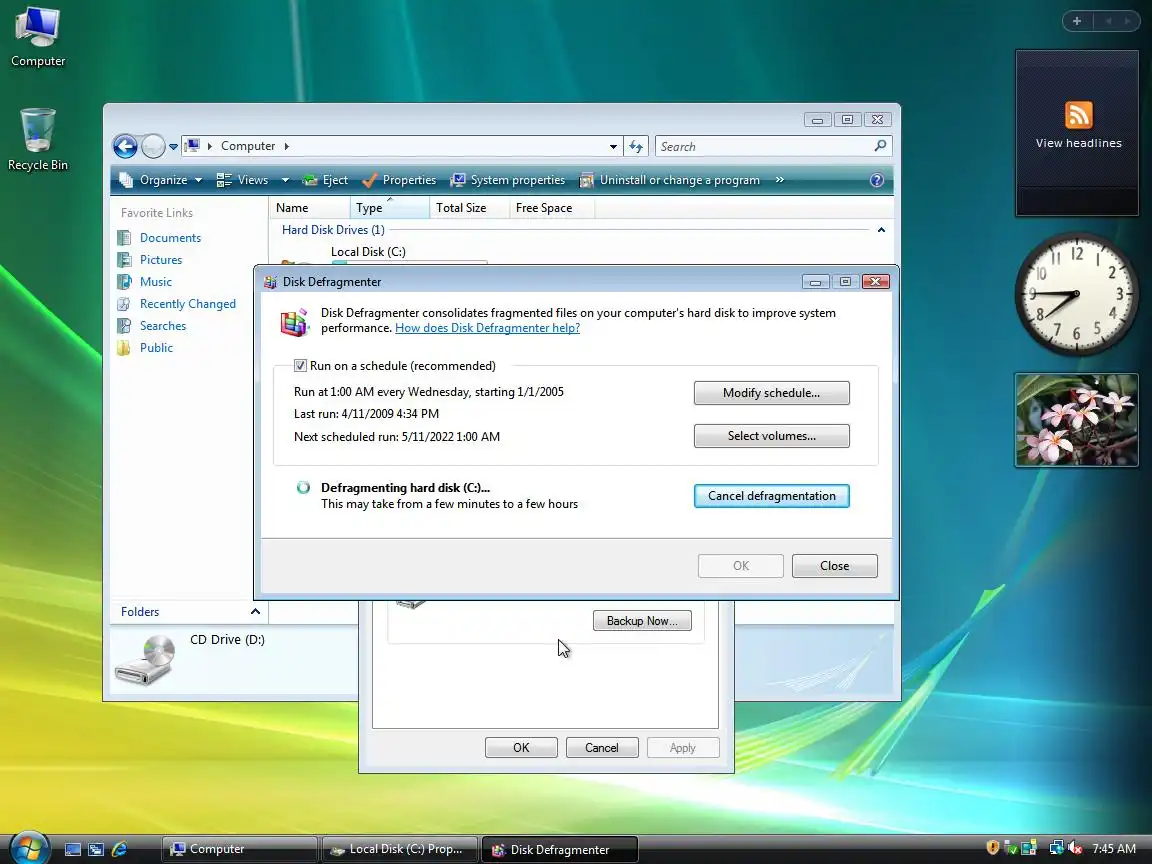Click the network tray icon

point(1056,848)
